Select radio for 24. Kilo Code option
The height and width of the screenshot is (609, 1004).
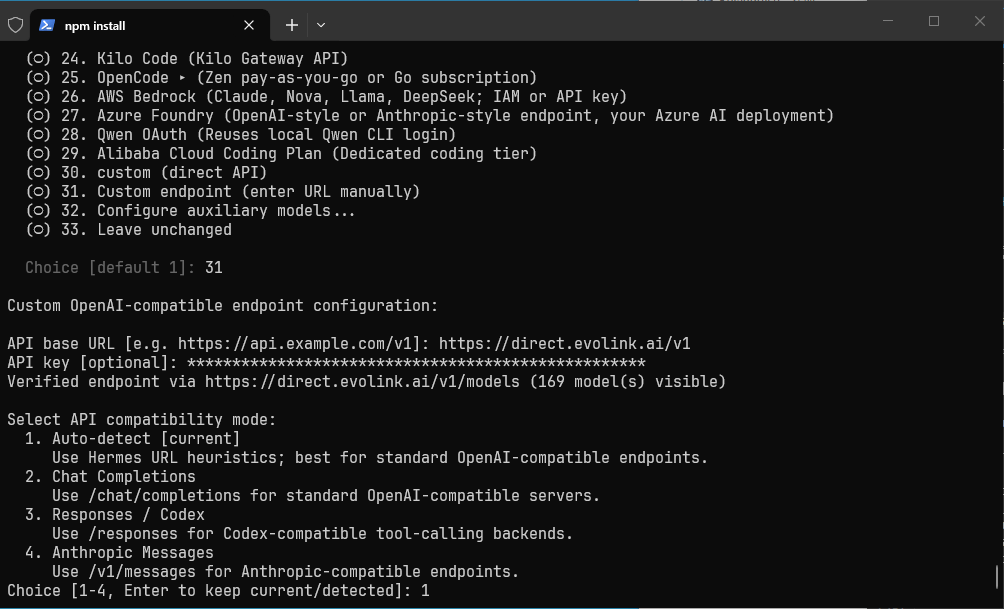coord(38,59)
